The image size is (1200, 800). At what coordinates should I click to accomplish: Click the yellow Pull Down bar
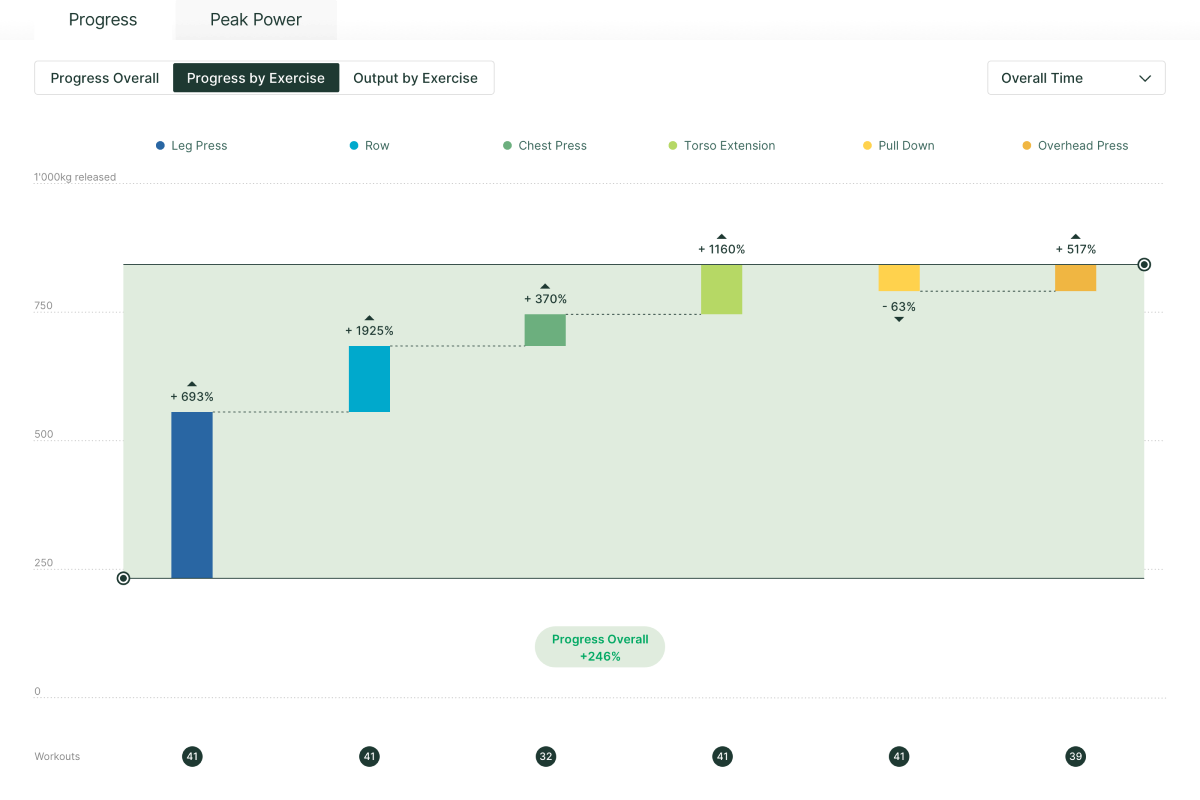tap(899, 278)
